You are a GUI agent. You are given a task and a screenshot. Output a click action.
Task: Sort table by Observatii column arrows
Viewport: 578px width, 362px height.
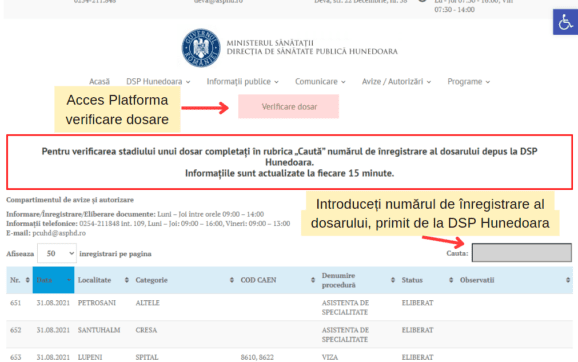click(568, 280)
